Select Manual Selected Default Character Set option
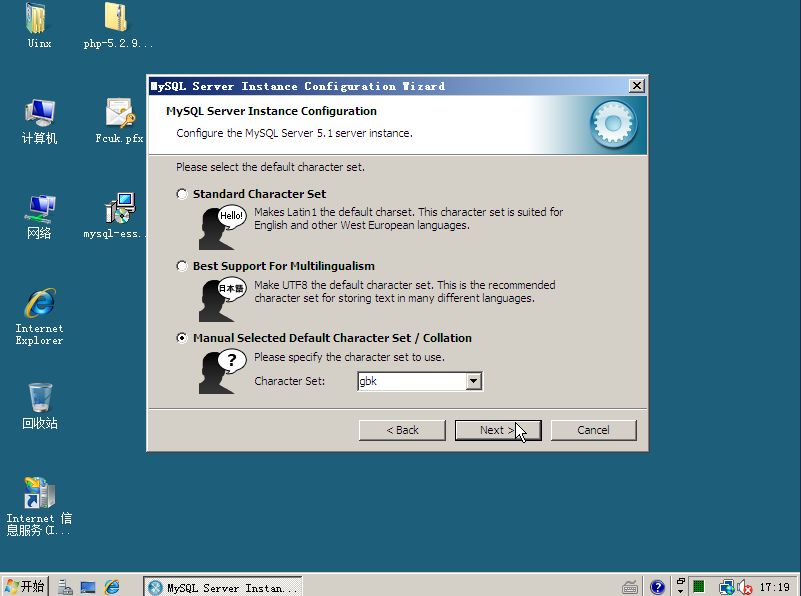Image resolution: width=801 pixels, height=596 pixels. [182, 338]
